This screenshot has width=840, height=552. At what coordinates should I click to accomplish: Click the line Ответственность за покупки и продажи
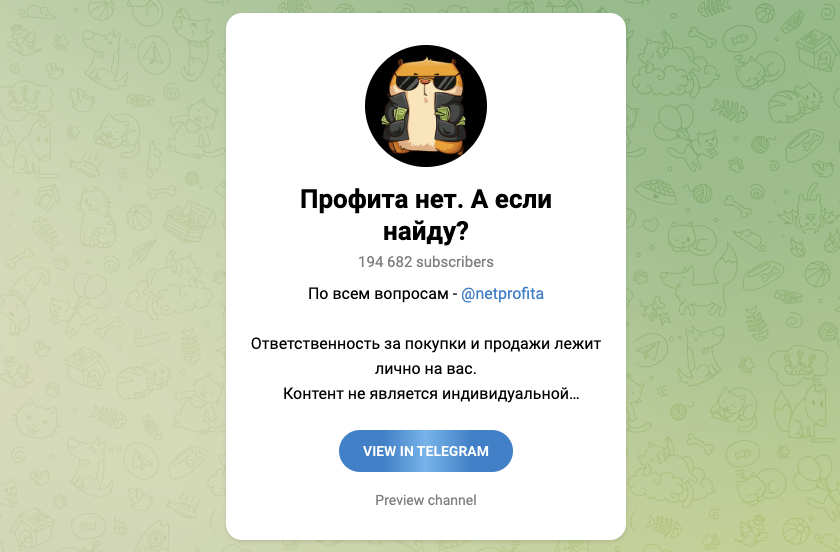click(426, 344)
